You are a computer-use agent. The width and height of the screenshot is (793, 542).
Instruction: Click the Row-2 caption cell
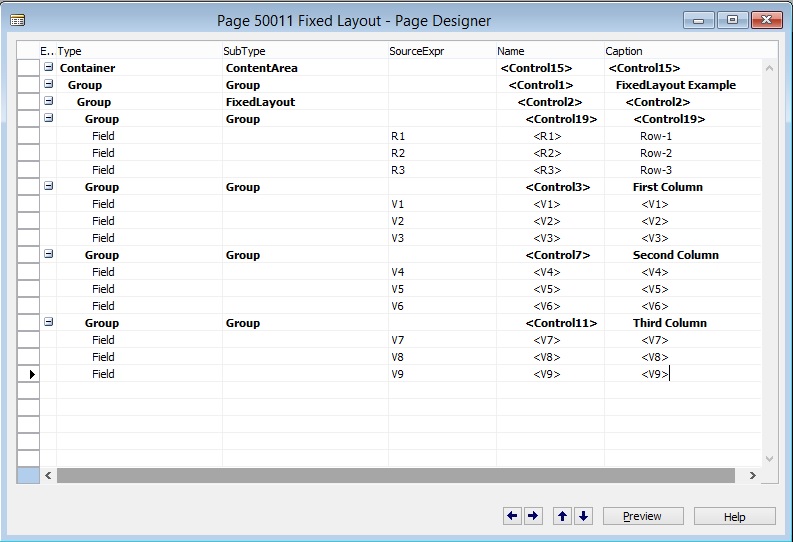click(x=683, y=153)
